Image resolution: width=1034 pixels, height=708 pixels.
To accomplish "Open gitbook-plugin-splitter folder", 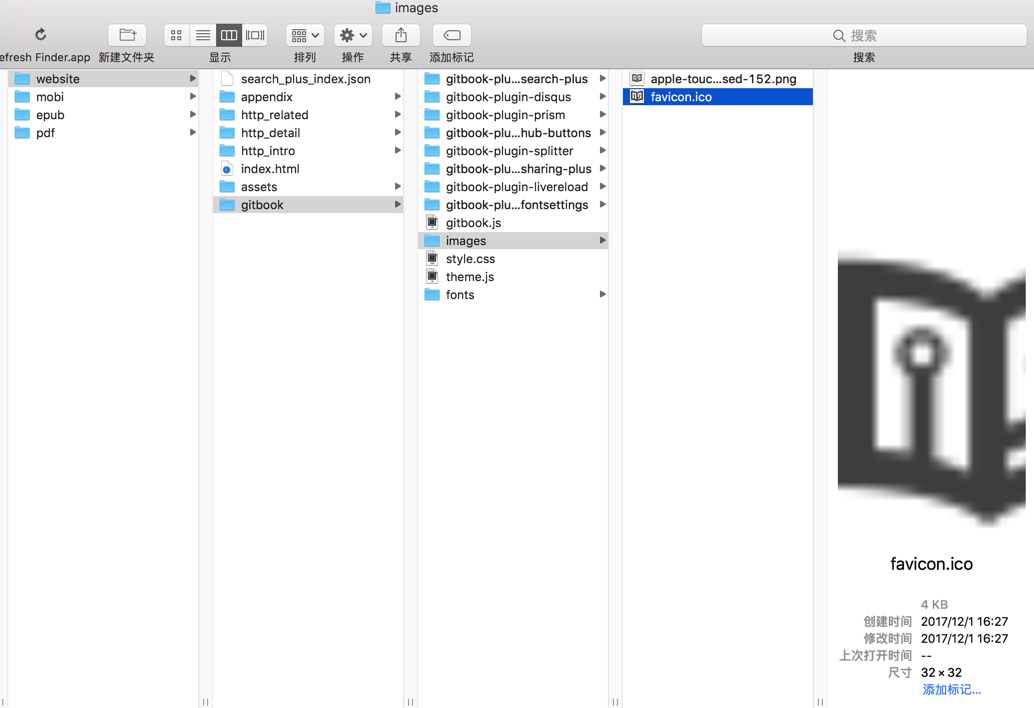I will [x=513, y=151].
